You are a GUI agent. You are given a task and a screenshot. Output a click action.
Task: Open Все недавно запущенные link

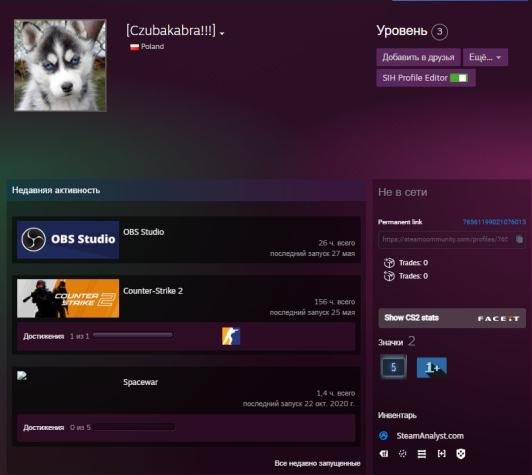click(x=317, y=463)
